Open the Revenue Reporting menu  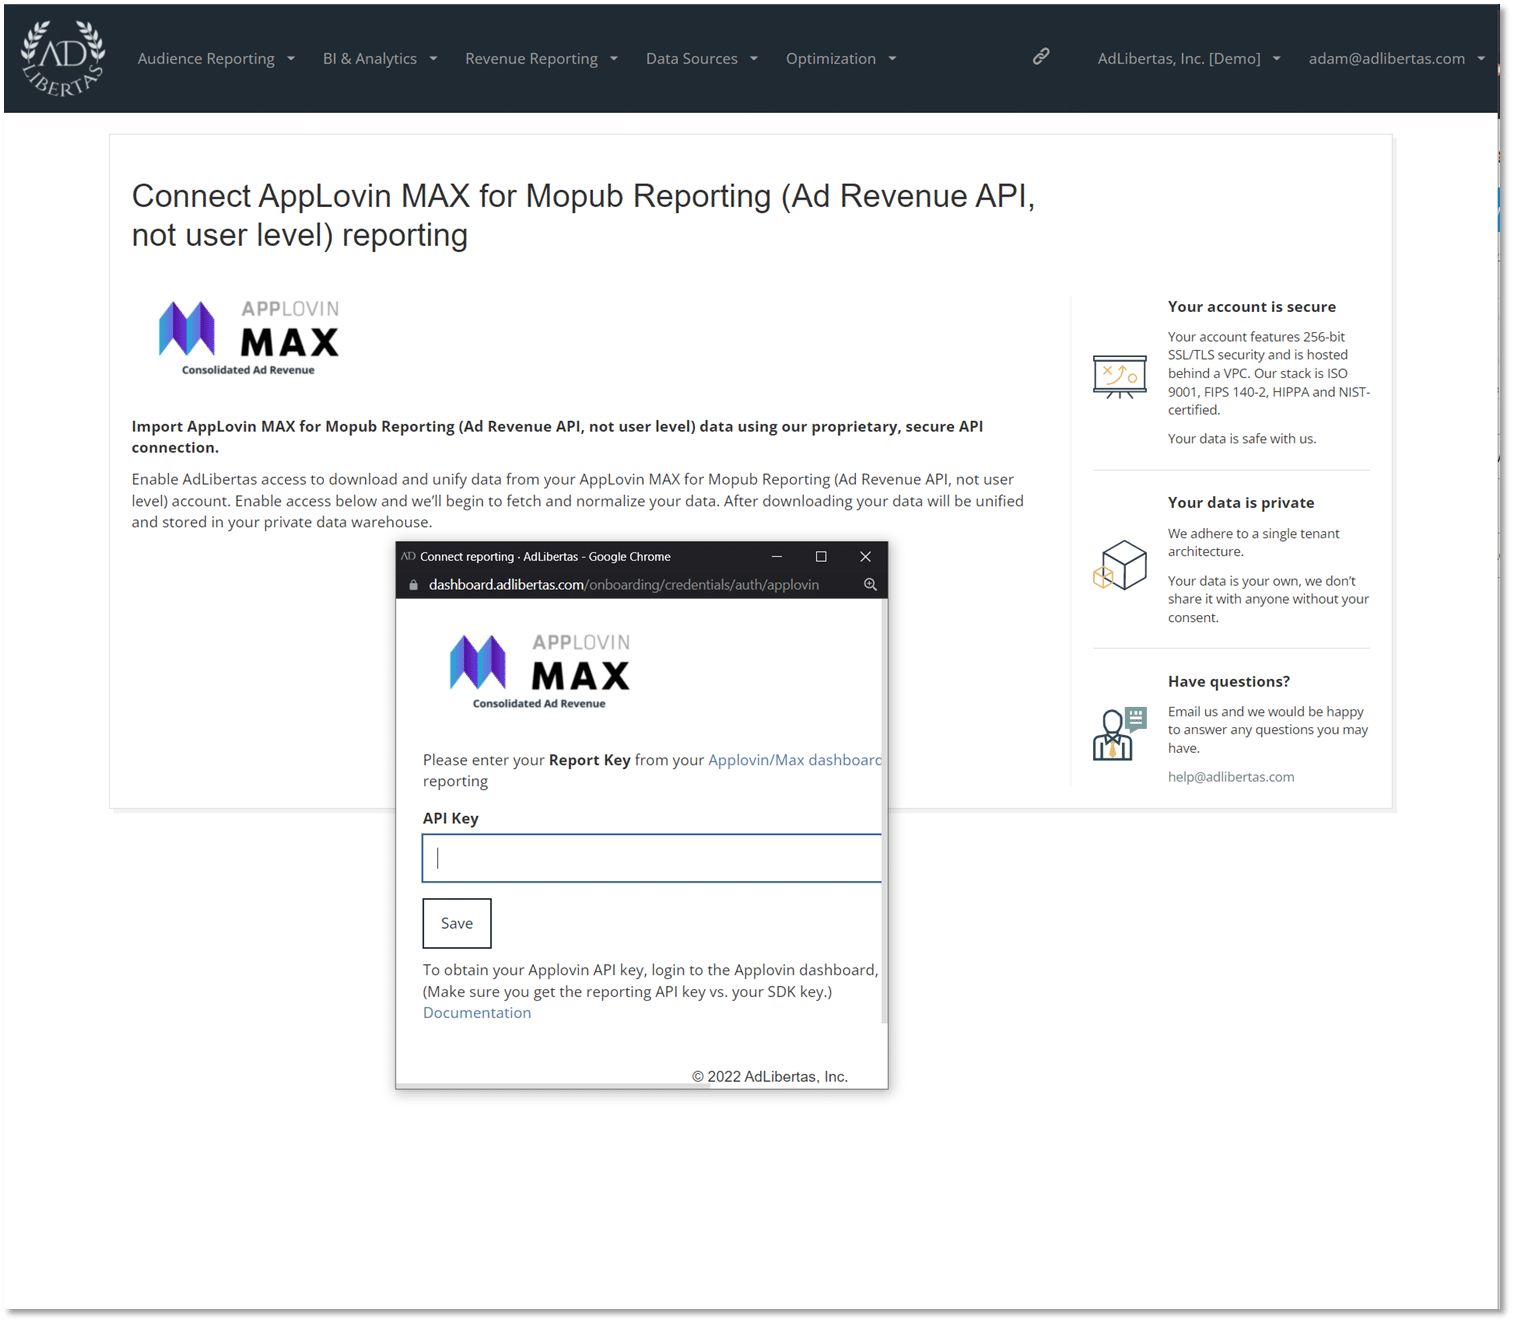[x=541, y=59]
